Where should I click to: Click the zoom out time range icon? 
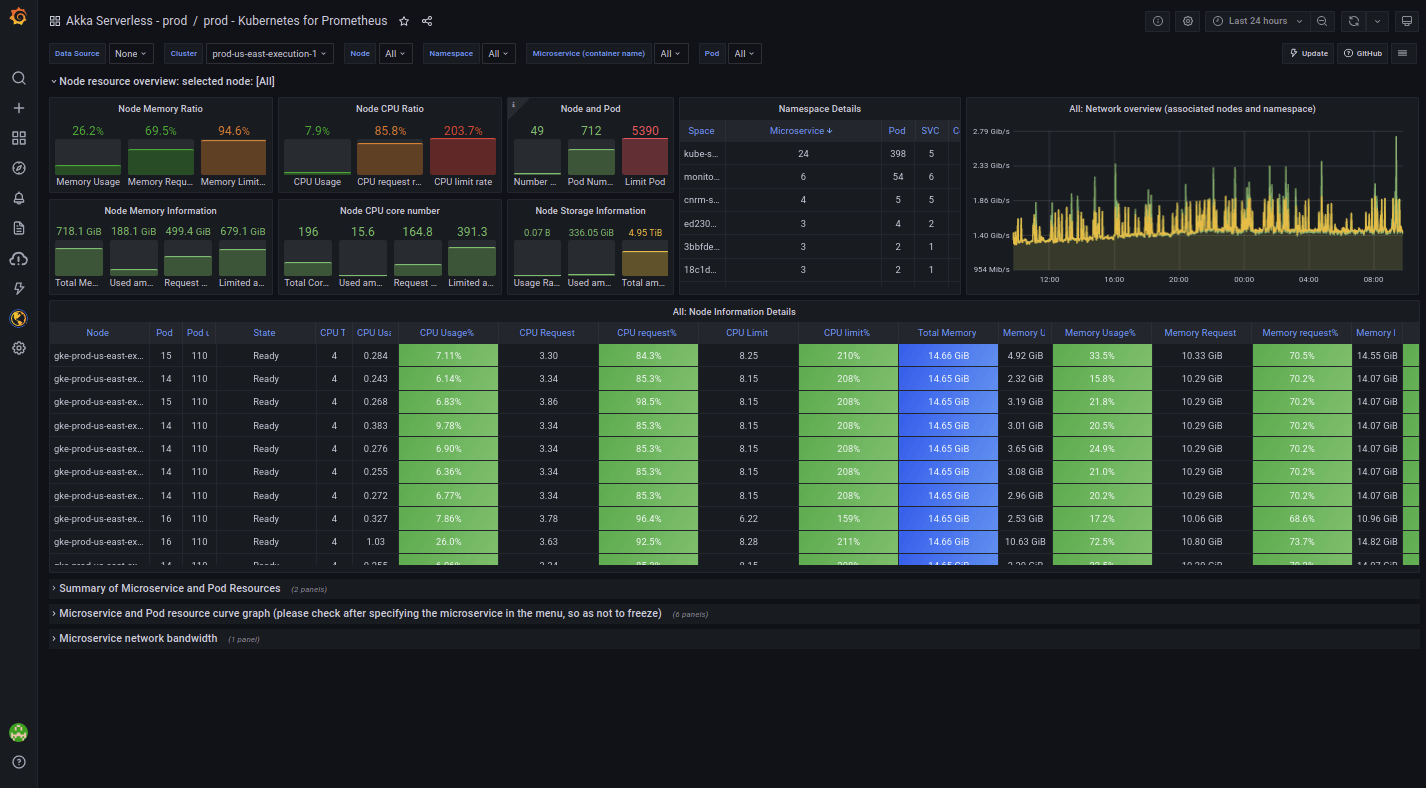pos(1322,21)
